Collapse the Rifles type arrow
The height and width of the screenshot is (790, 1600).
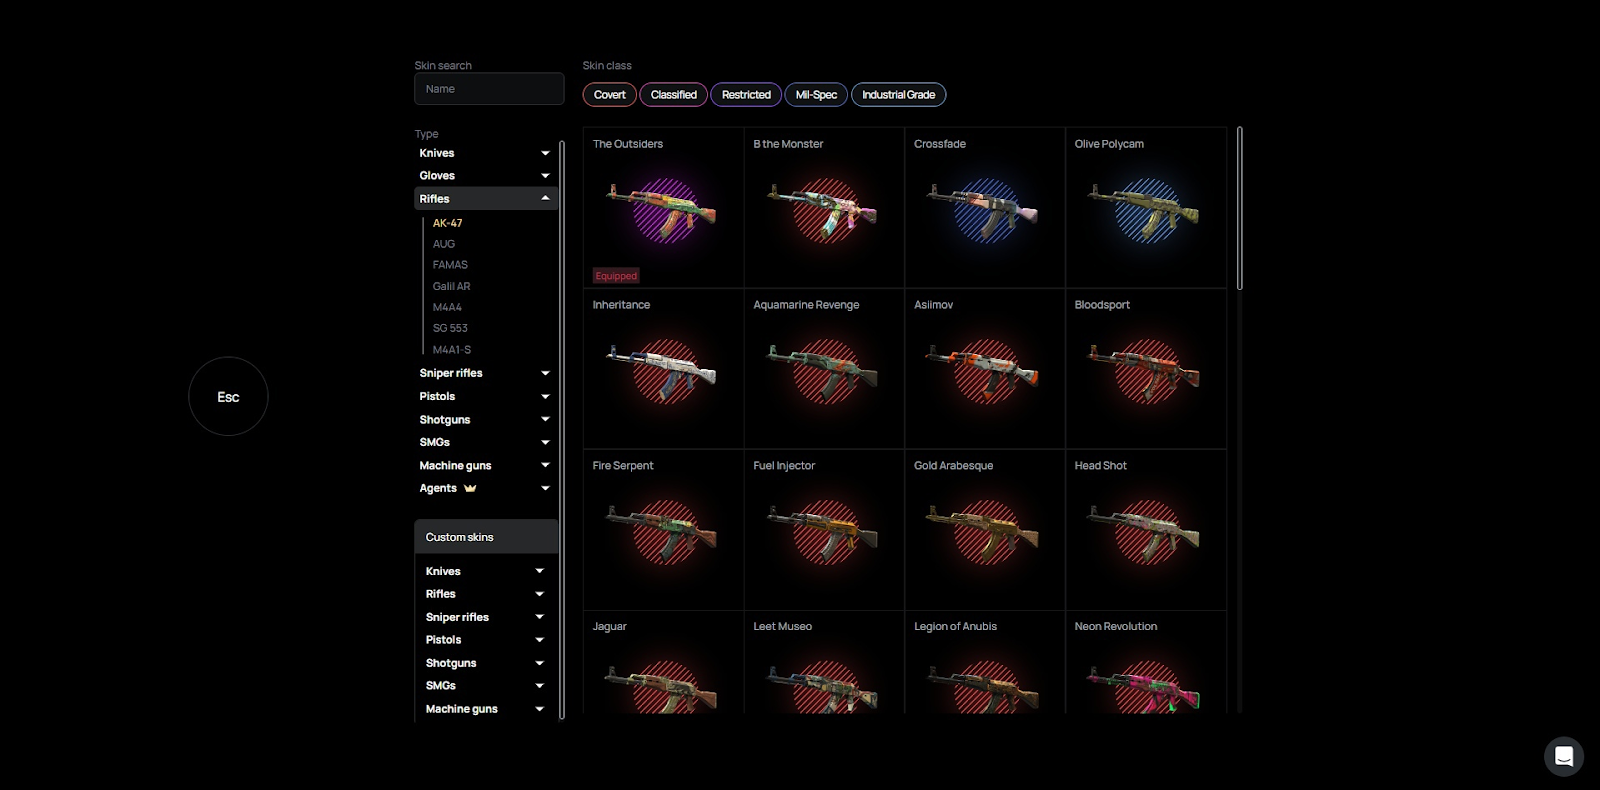545,198
